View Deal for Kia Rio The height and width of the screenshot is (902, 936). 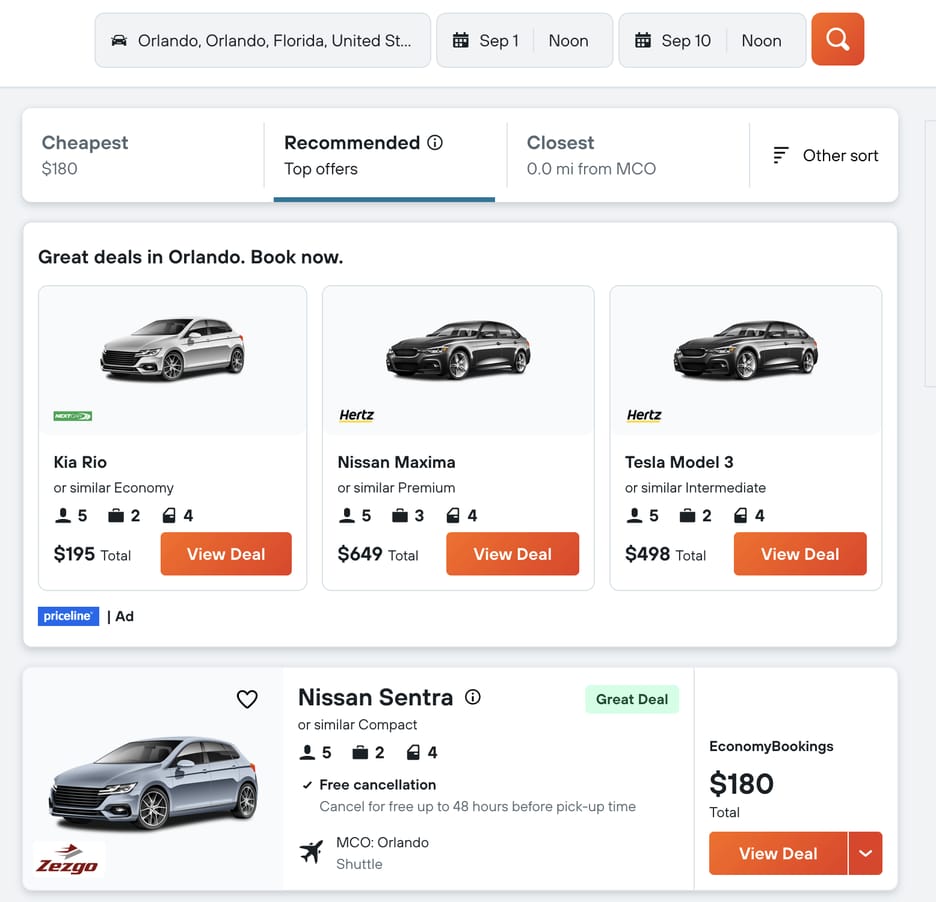[x=226, y=554]
